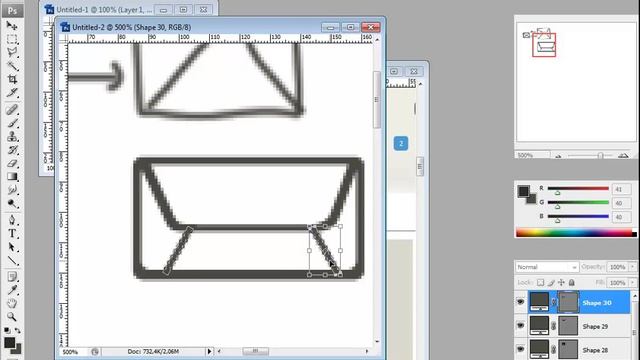Reset to default foreground and background colors
The image size is (640, 360).
pos(7,330)
